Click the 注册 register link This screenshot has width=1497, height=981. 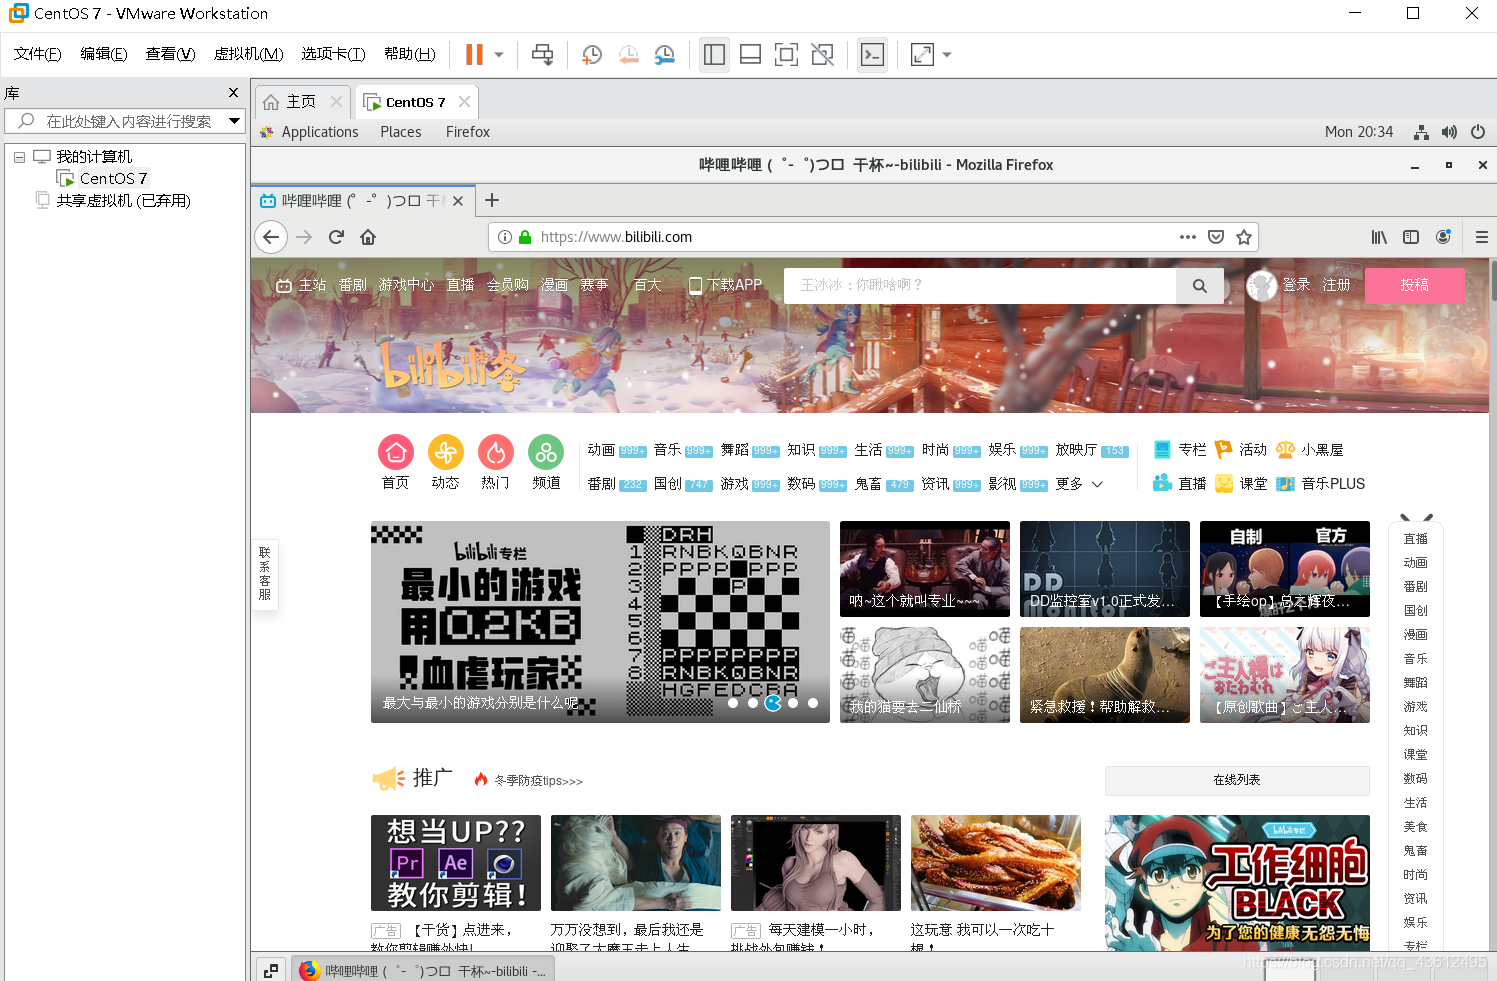1336,285
